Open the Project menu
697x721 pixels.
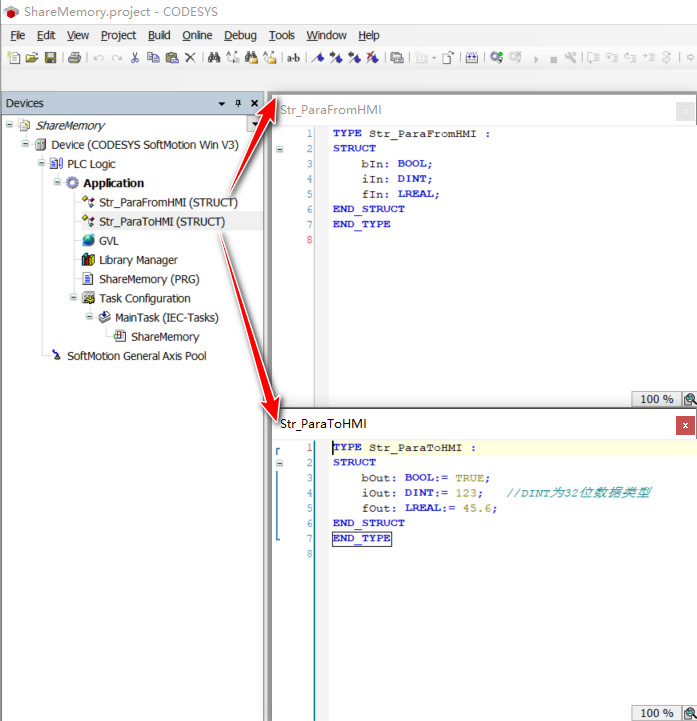click(119, 35)
